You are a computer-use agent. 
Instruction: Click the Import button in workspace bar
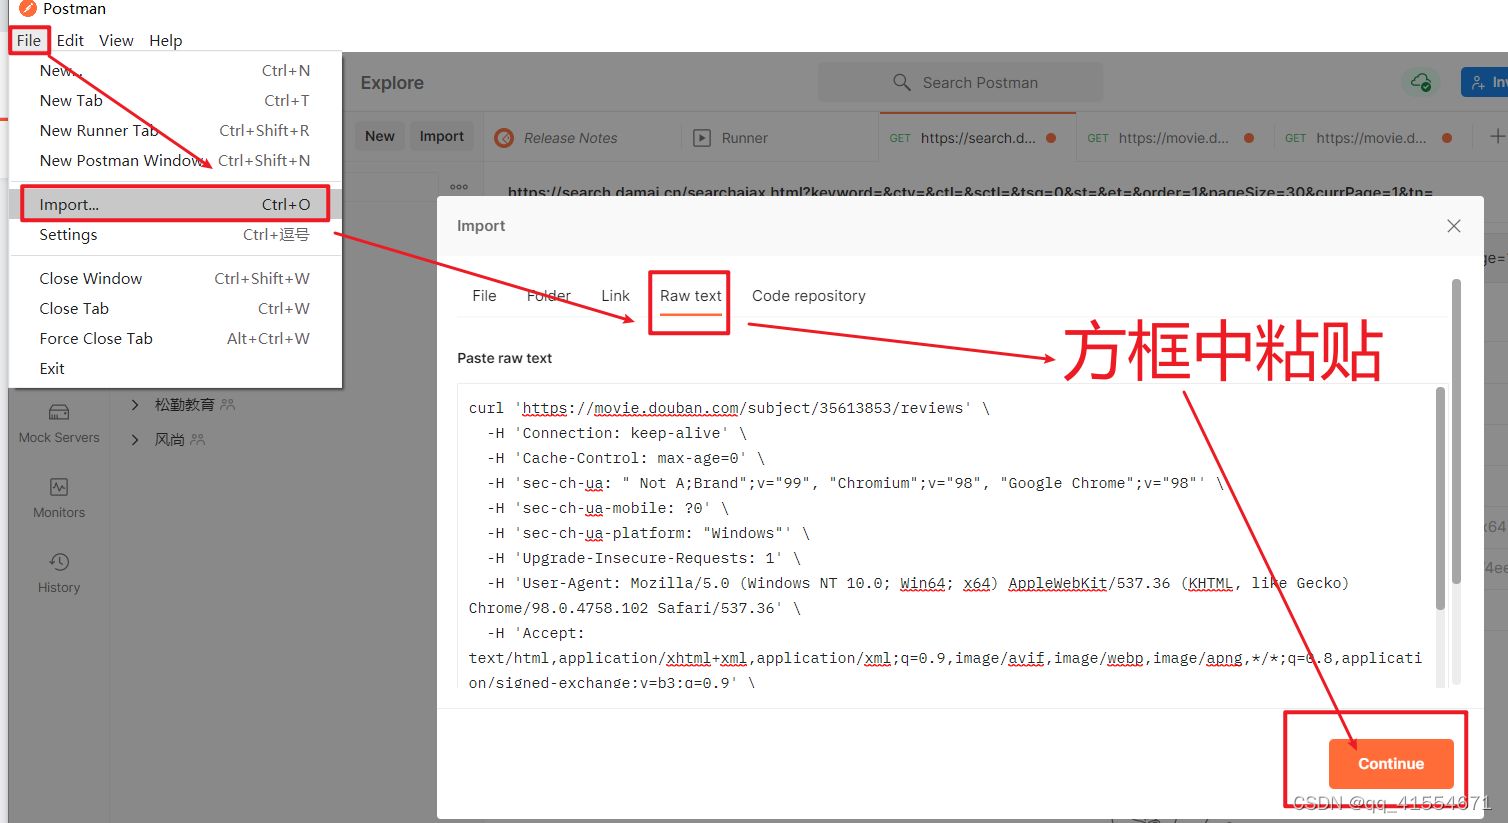tap(441, 137)
